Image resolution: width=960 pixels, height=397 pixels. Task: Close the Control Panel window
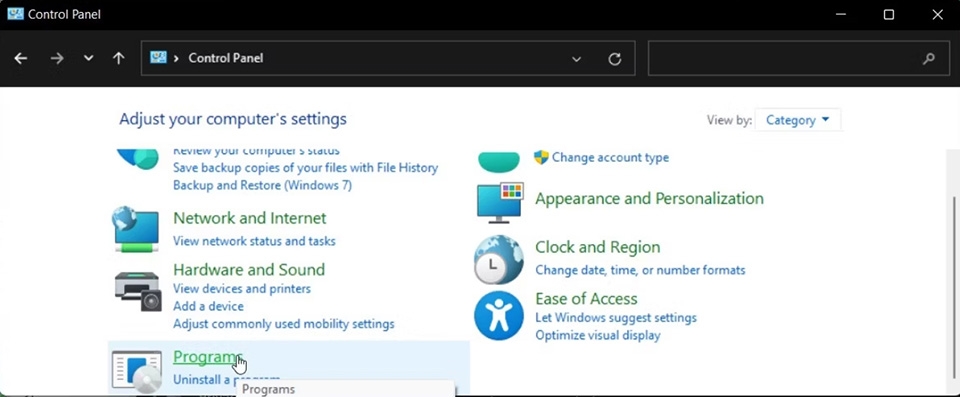click(x=937, y=15)
